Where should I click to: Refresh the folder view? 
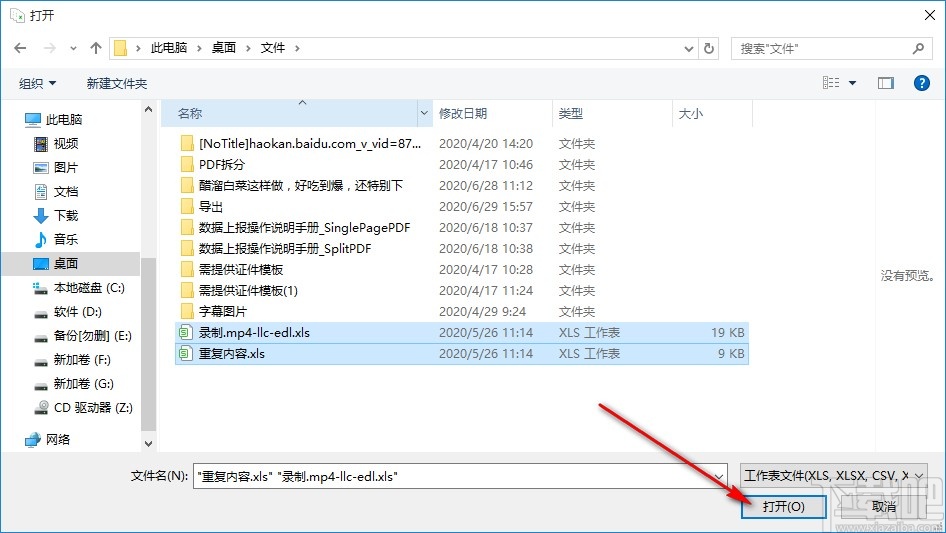709,48
